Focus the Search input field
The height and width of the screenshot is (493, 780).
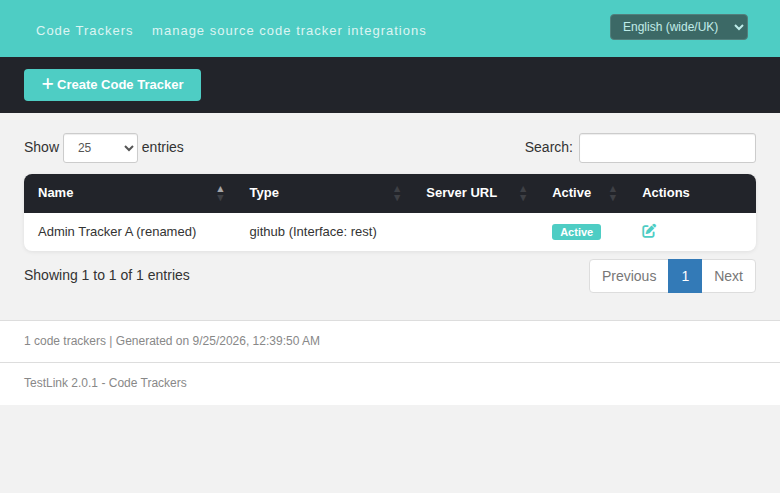667,148
